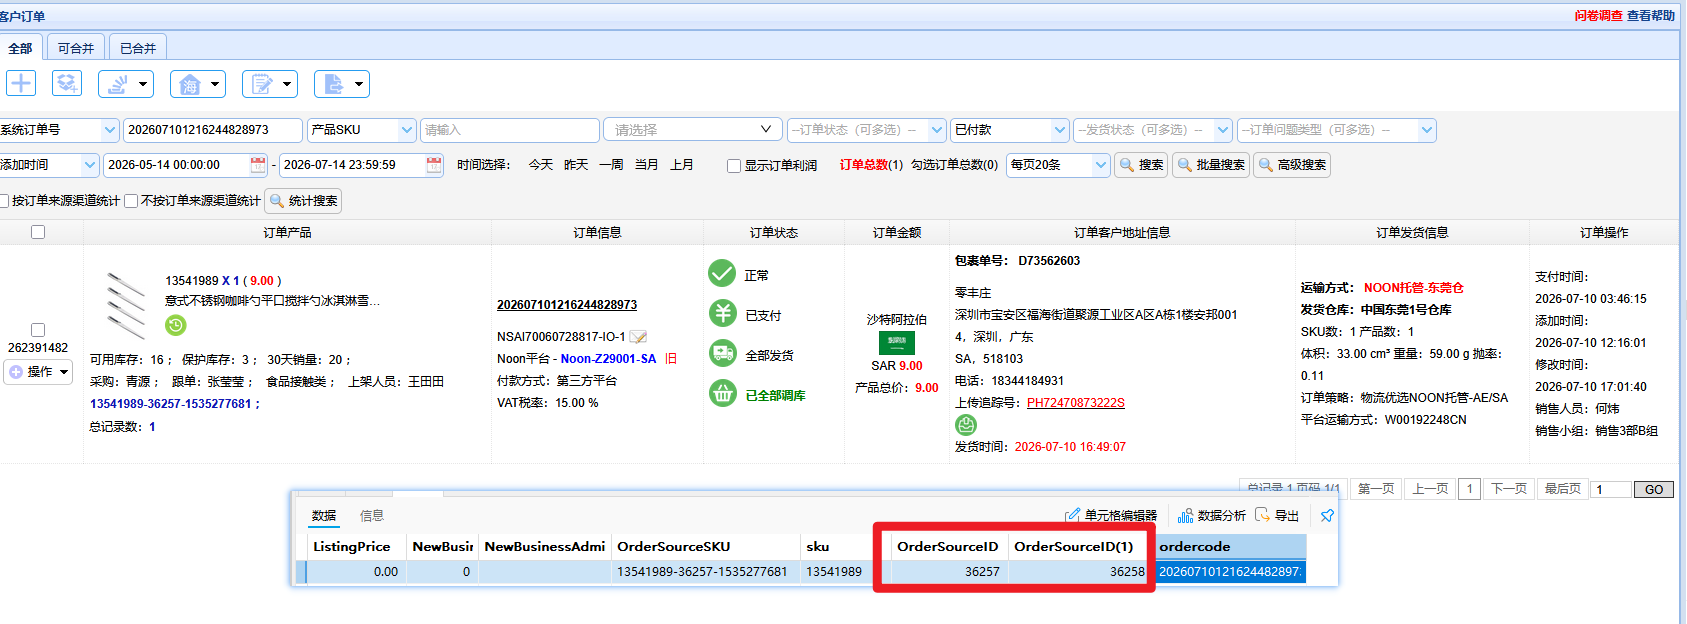The width and height of the screenshot is (1687, 624).
Task: Click the 海 warehouse house toolbar icon
Action: (190, 84)
